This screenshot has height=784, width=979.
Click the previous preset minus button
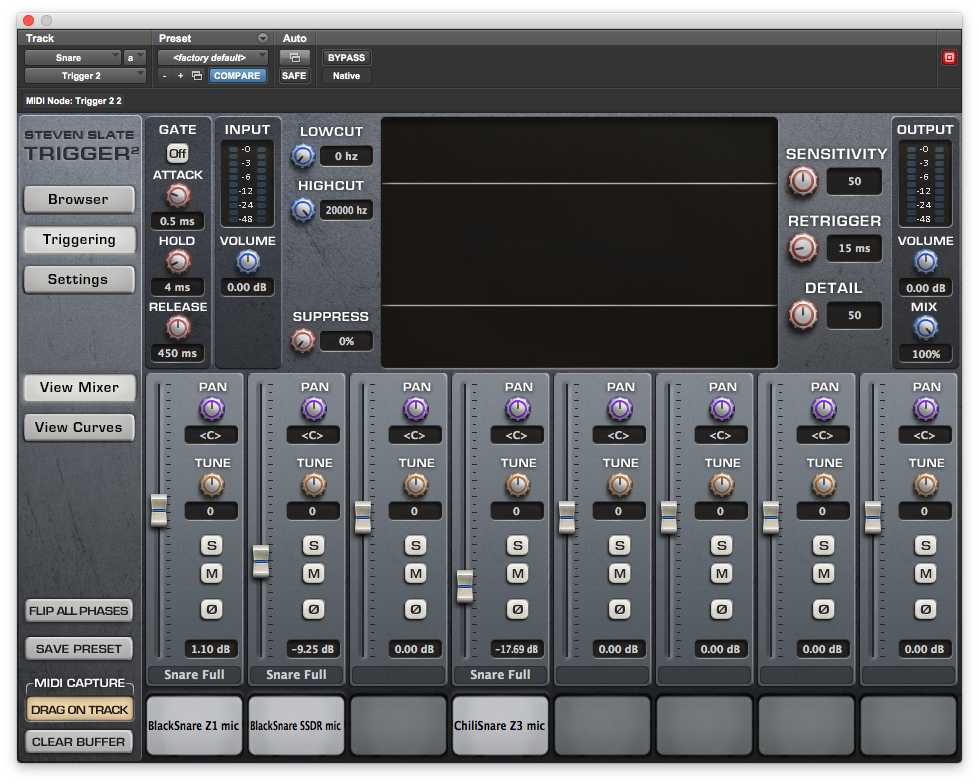[164, 76]
